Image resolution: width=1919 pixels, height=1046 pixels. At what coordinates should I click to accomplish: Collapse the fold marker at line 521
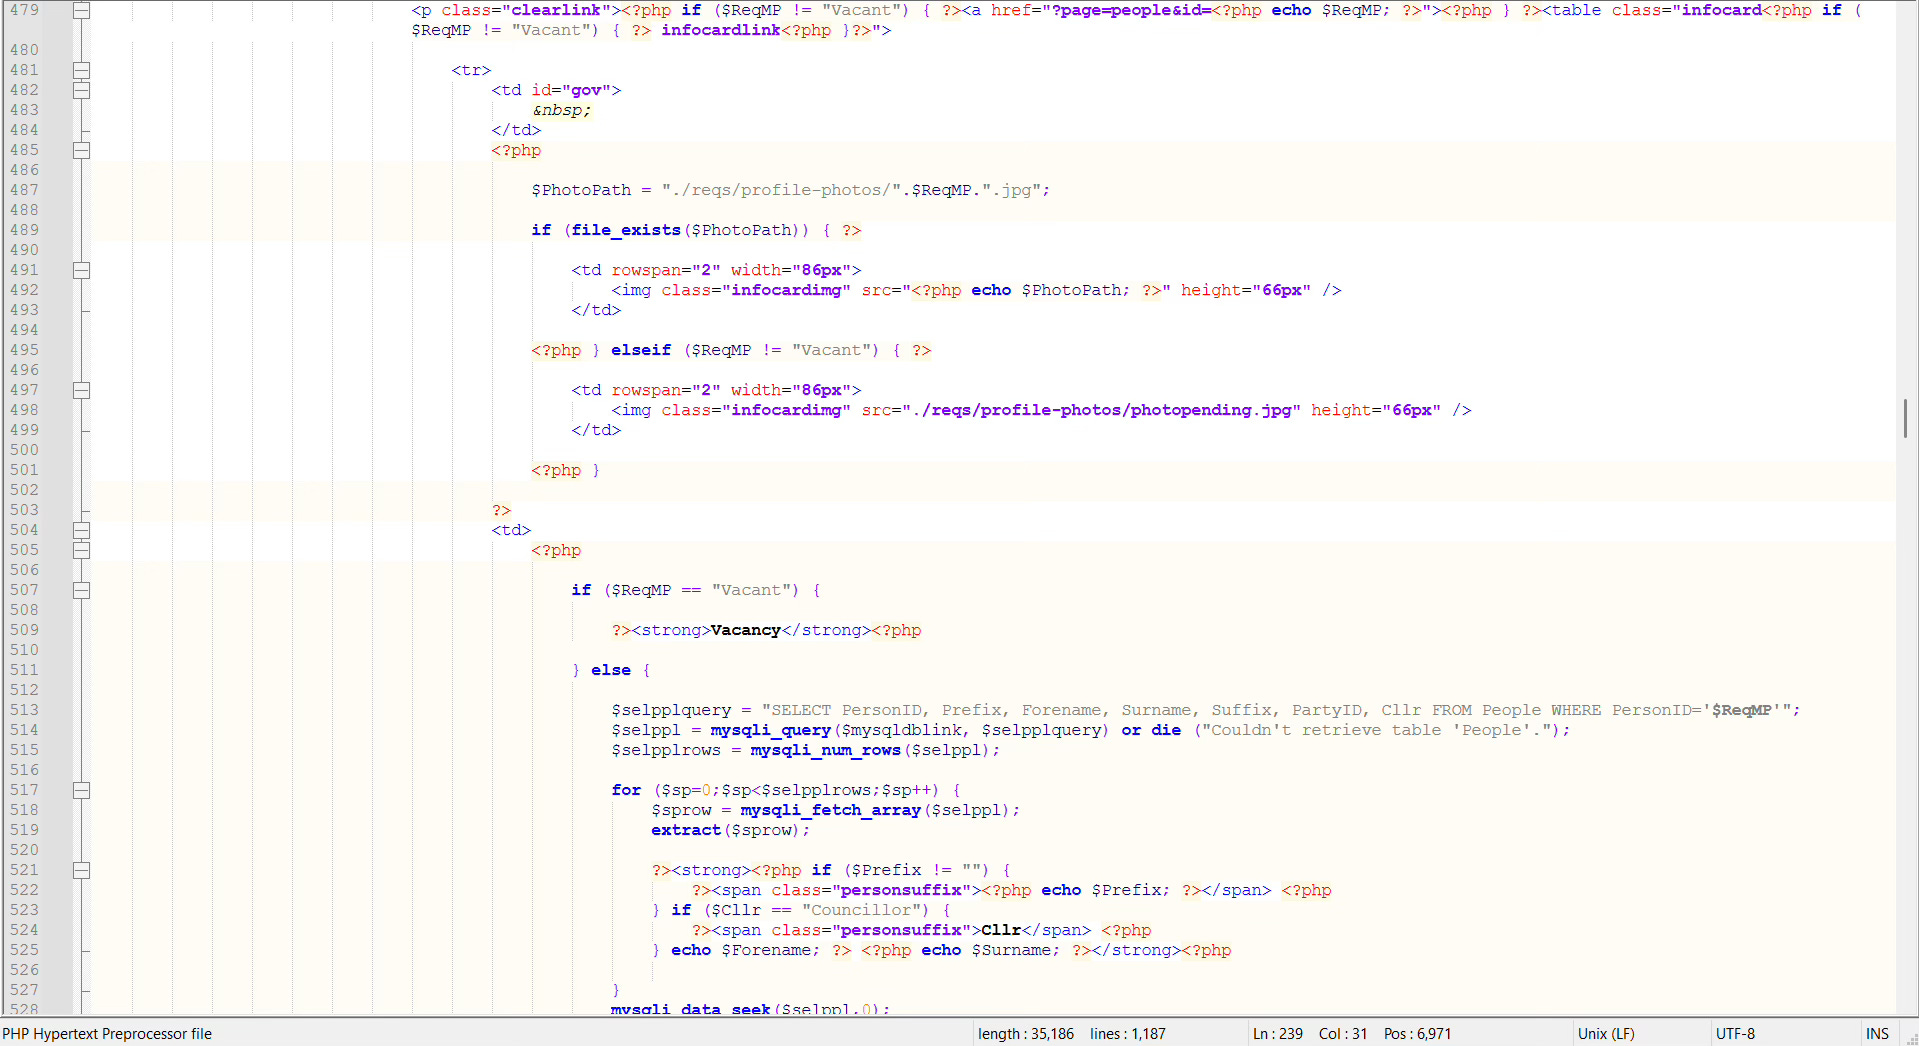pyautogui.click(x=82, y=870)
